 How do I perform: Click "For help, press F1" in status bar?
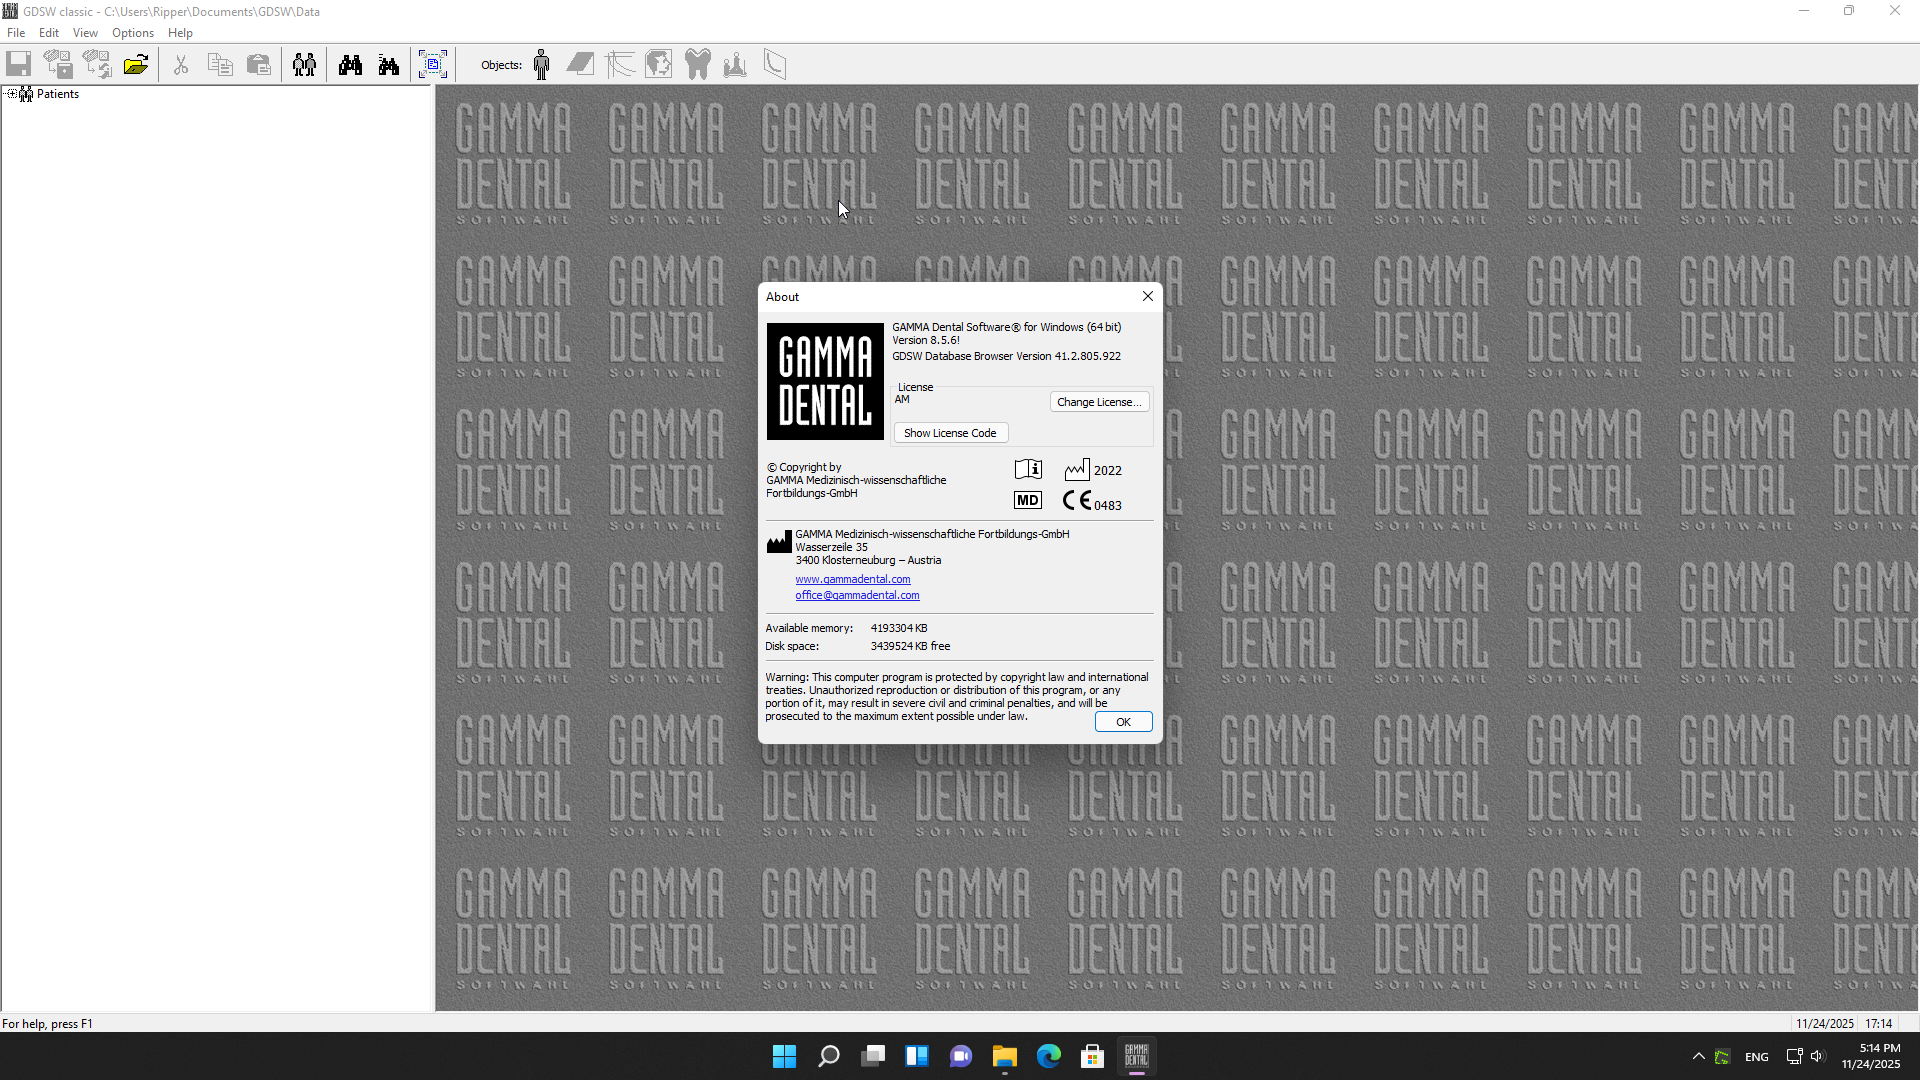coord(47,1024)
